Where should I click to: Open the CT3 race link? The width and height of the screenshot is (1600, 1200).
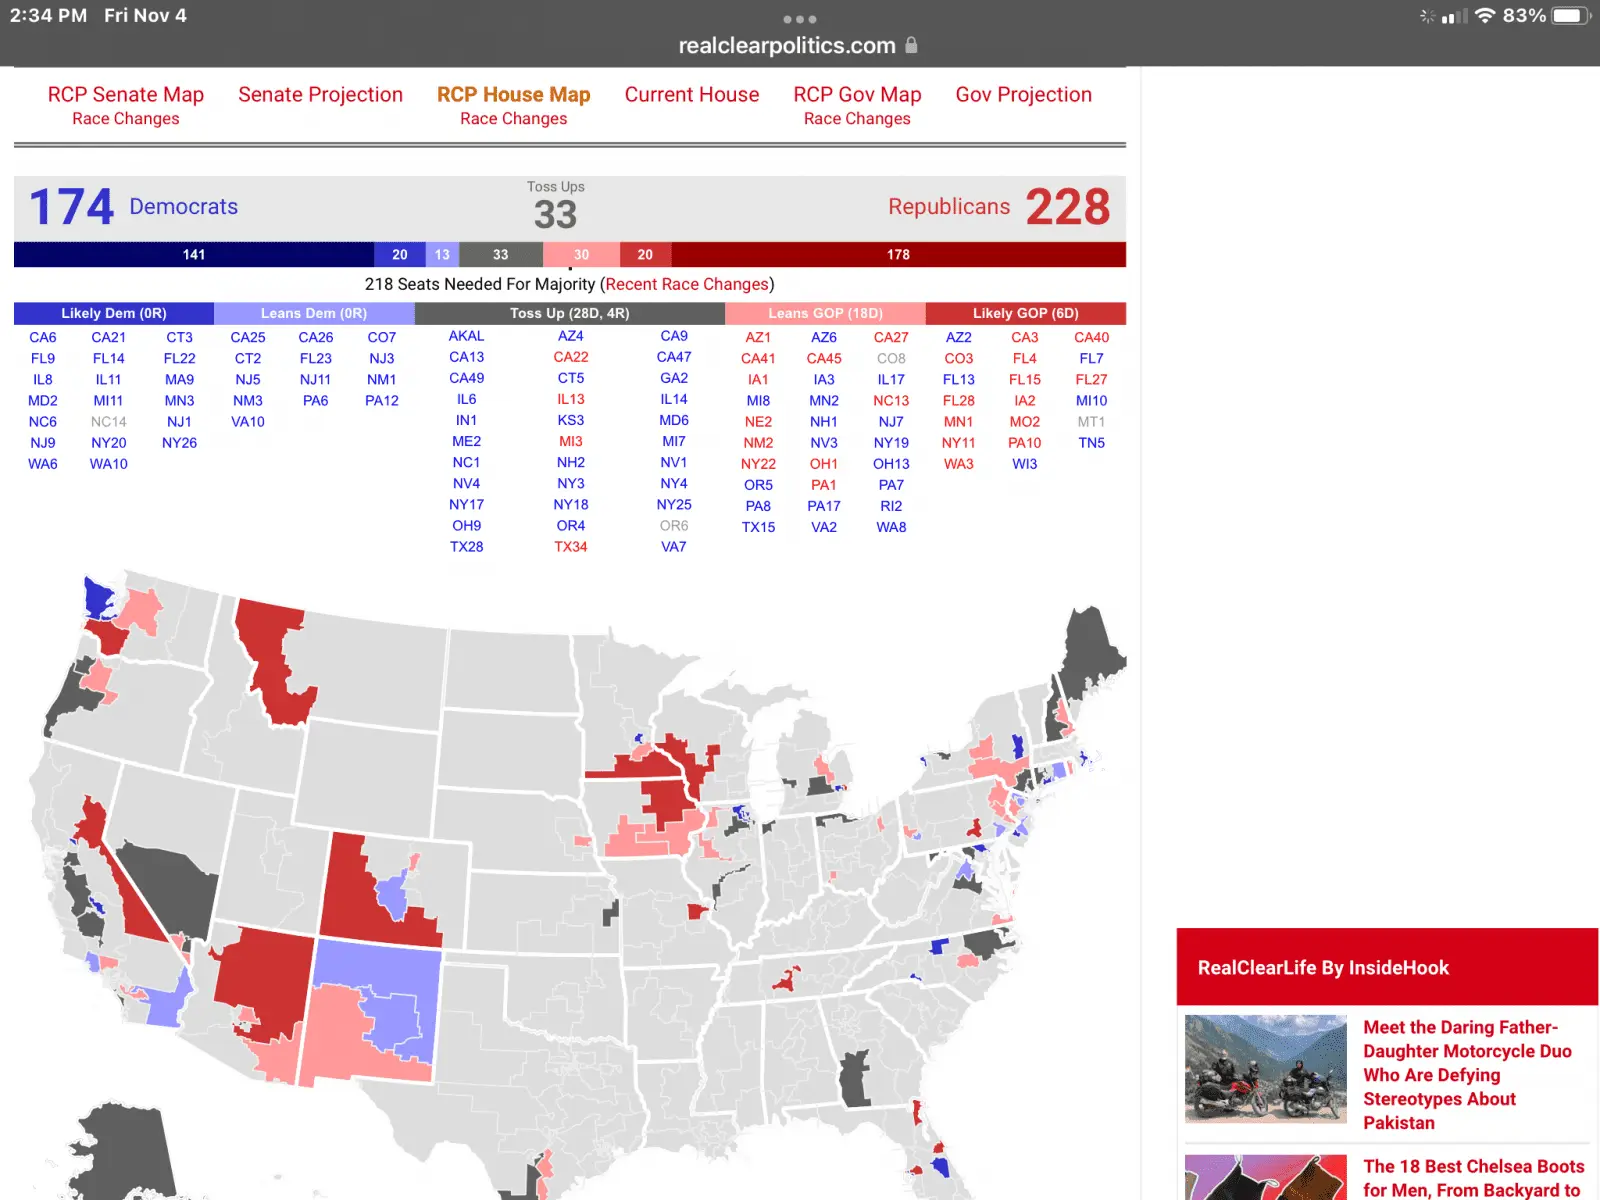tap(180, 338)
